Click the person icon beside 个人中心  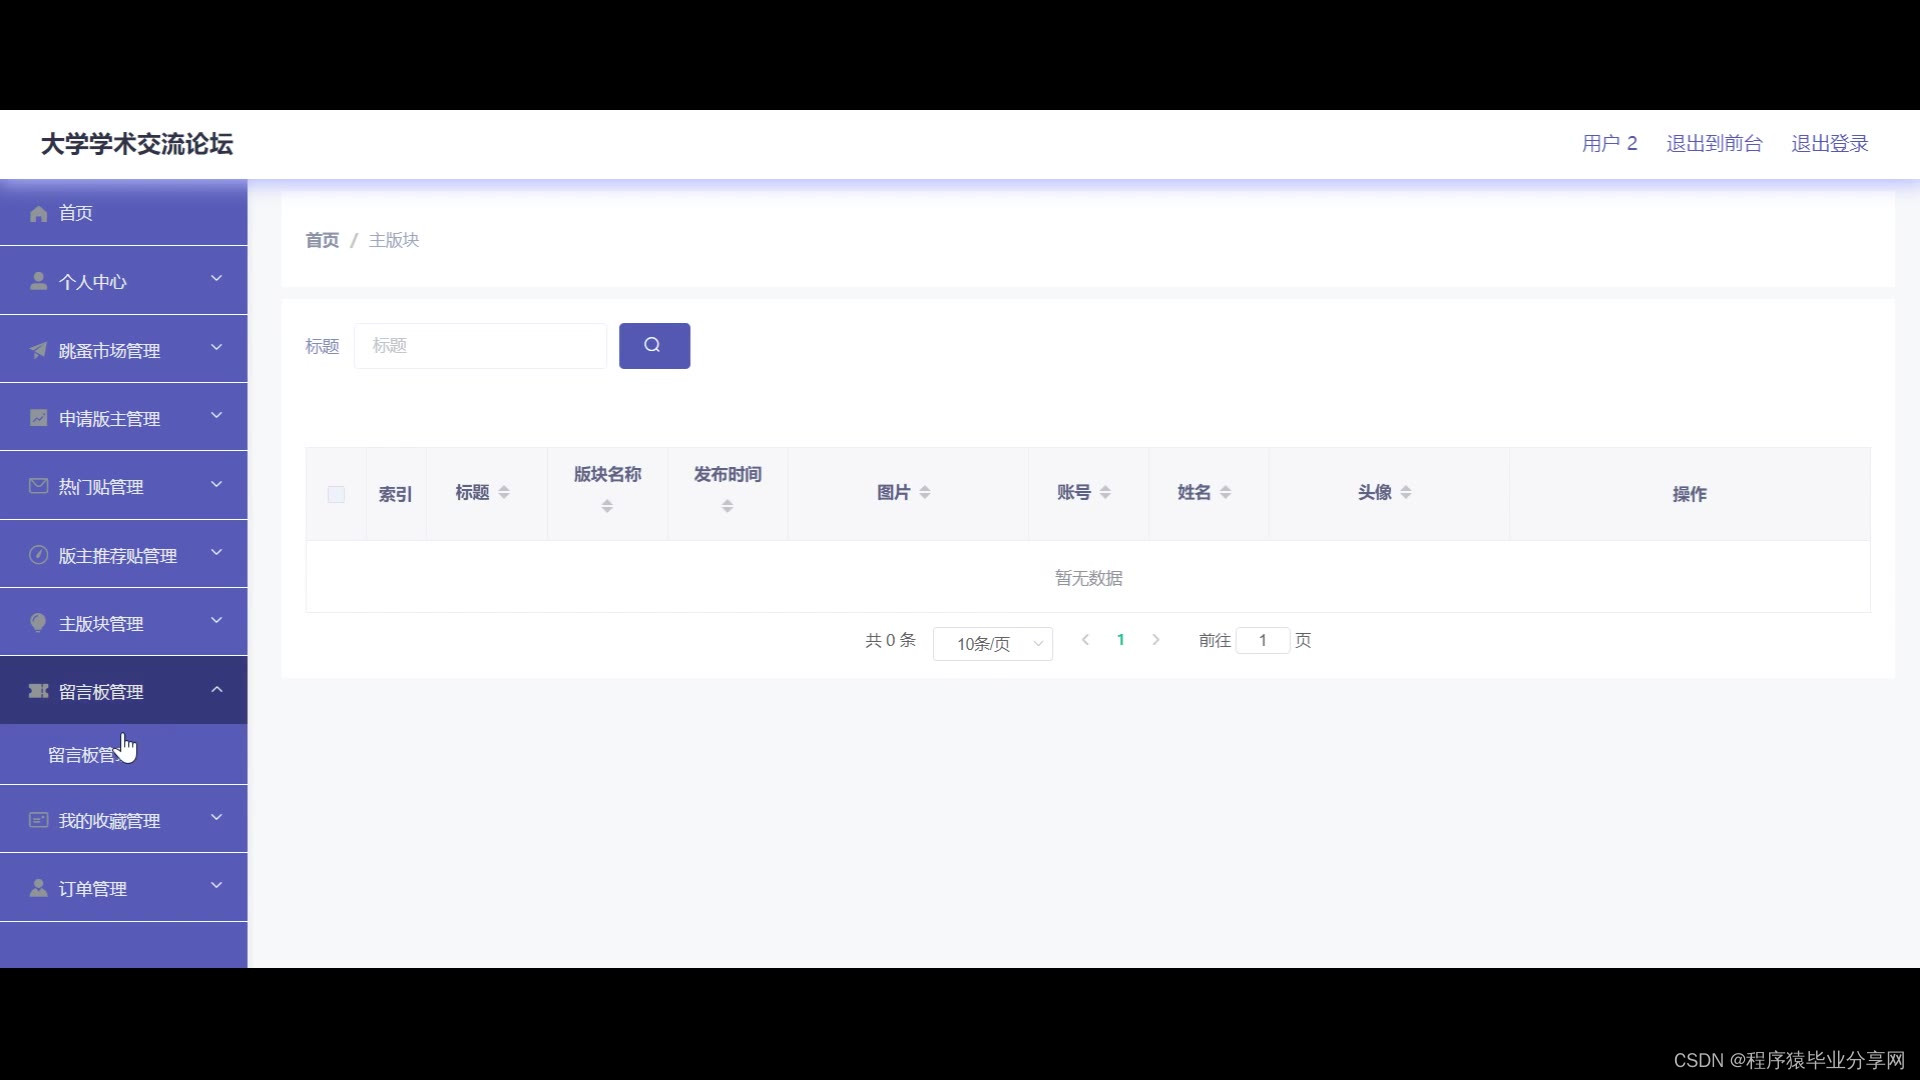point(38,282)
